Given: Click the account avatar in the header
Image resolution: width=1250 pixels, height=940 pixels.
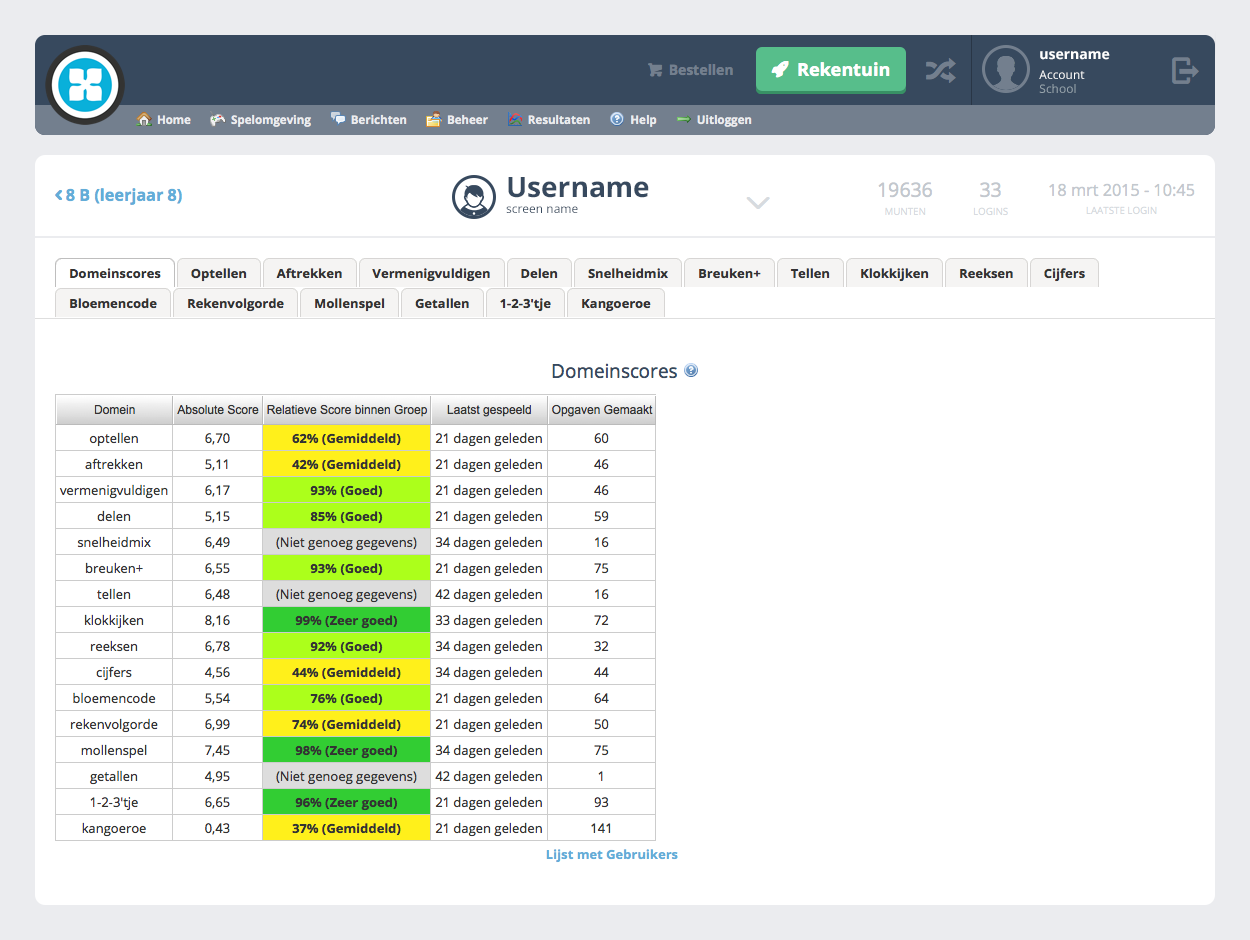Looking at the screenshot, I should [1005, 70].
